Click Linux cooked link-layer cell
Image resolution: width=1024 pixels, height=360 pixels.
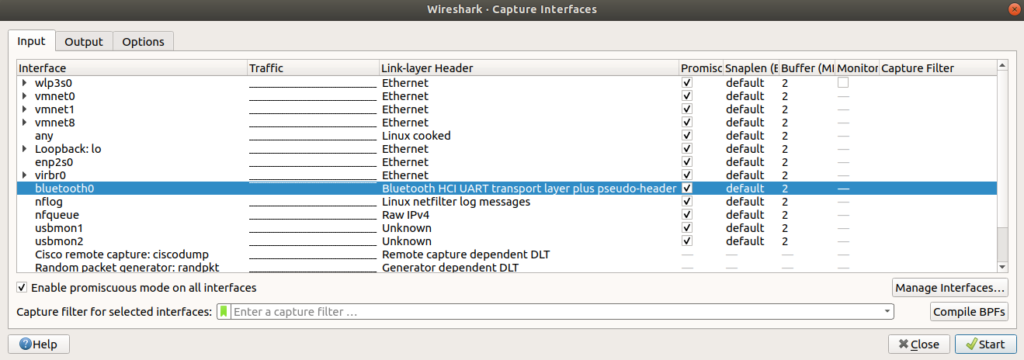(416, 136)
